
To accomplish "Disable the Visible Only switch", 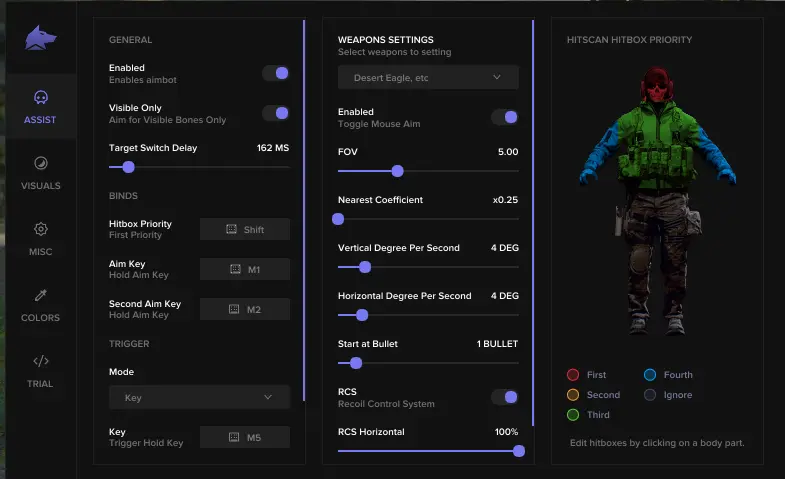I will [x=275, y=113].
